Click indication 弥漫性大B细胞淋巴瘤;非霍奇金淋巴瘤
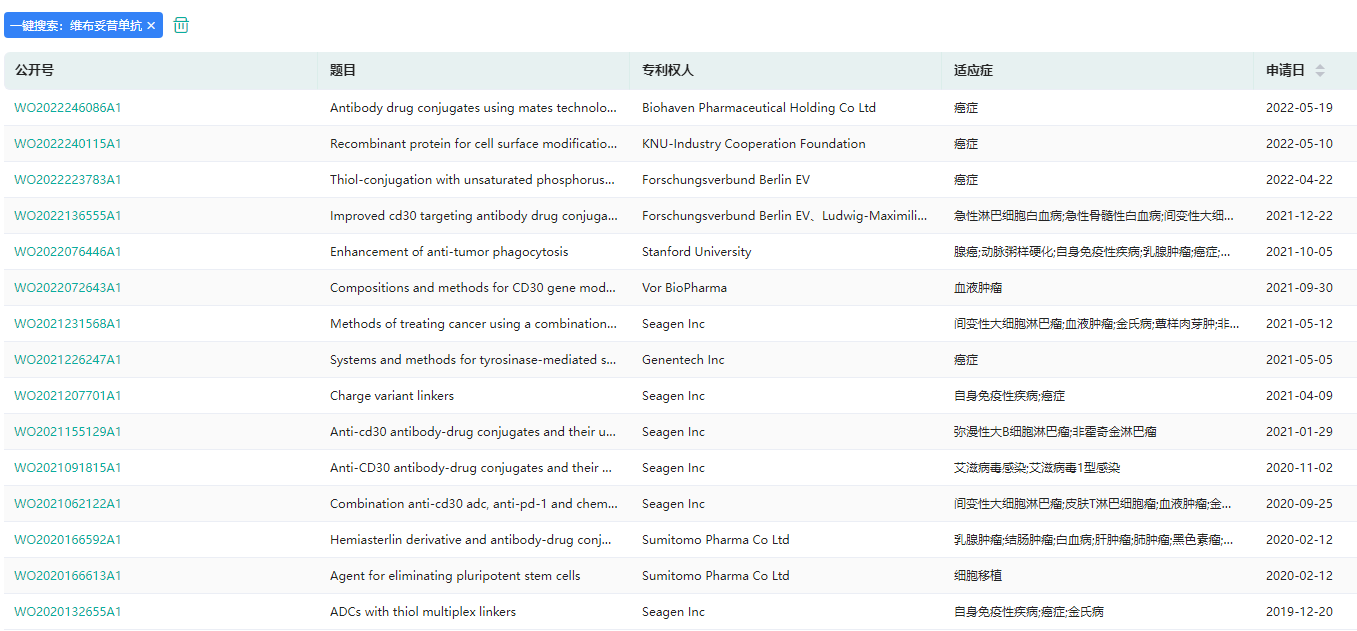1357x631 pixels. tap(1055, 432)
